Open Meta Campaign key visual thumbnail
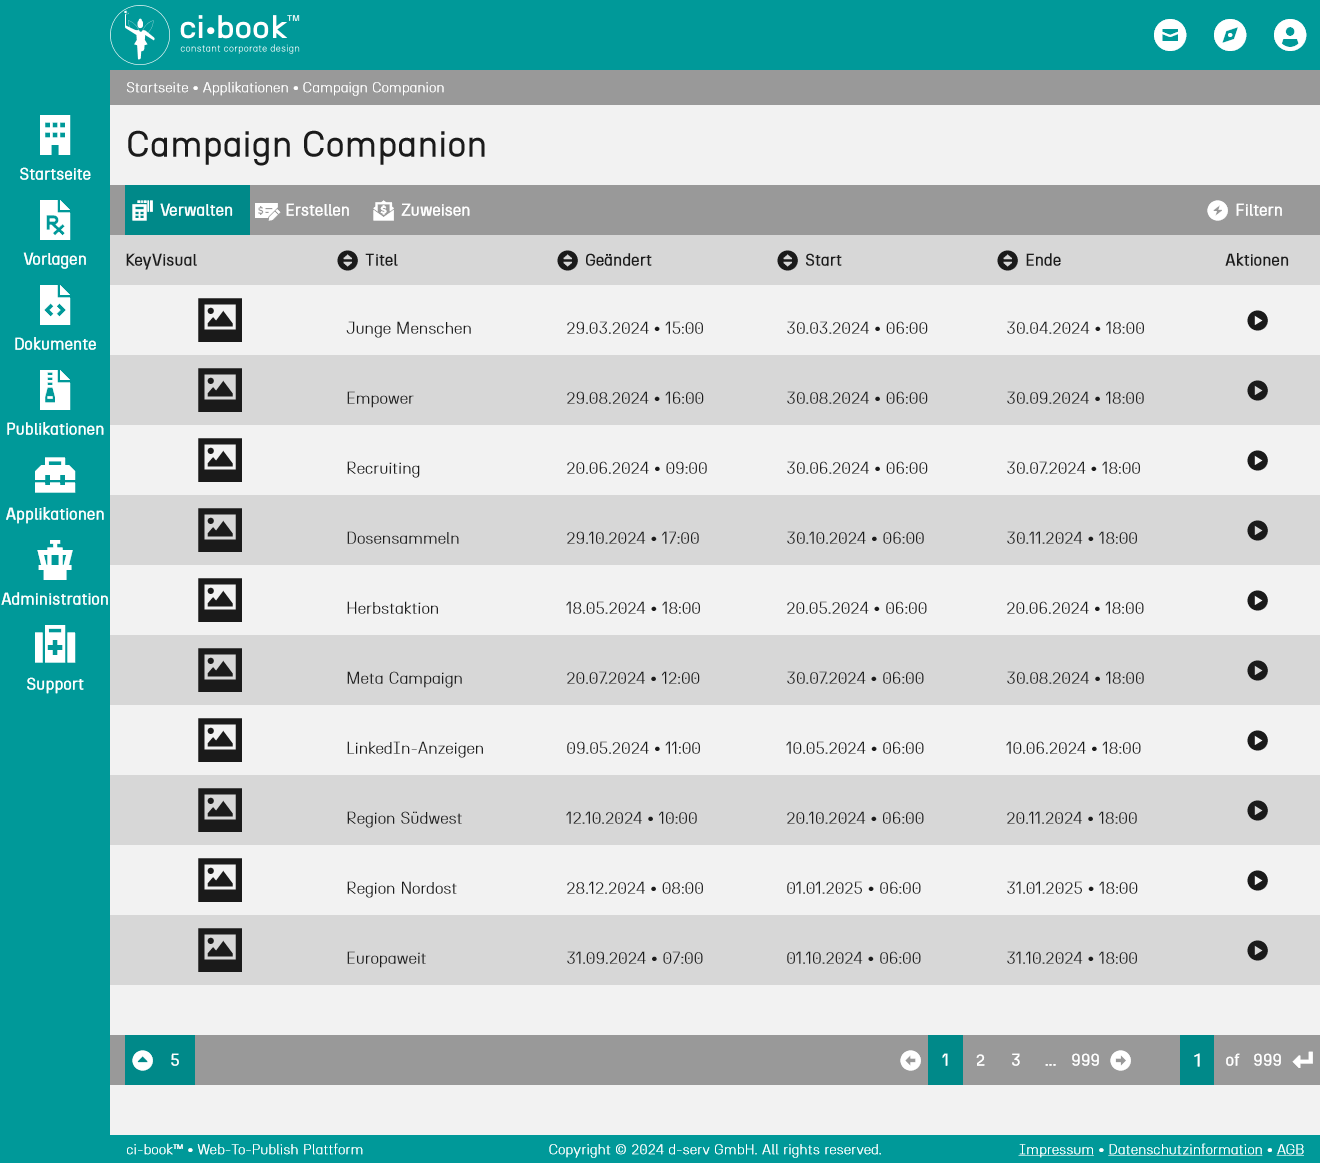The image size is (1320, 1163). [220, 670]
